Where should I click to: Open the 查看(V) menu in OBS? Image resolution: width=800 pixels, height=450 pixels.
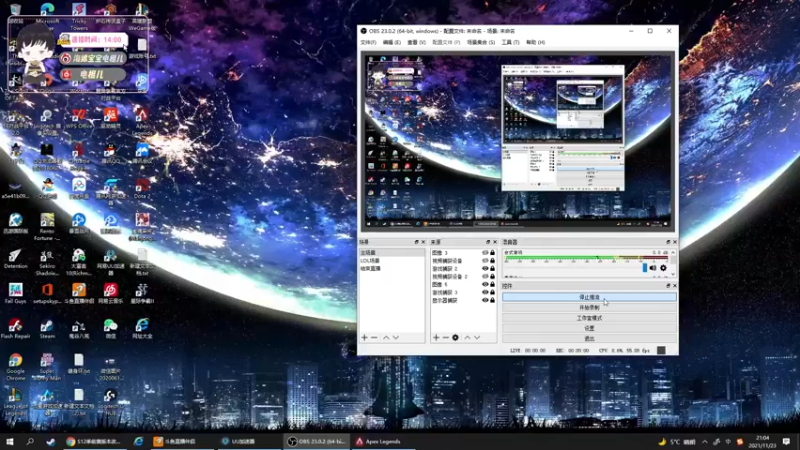(416, 42)
